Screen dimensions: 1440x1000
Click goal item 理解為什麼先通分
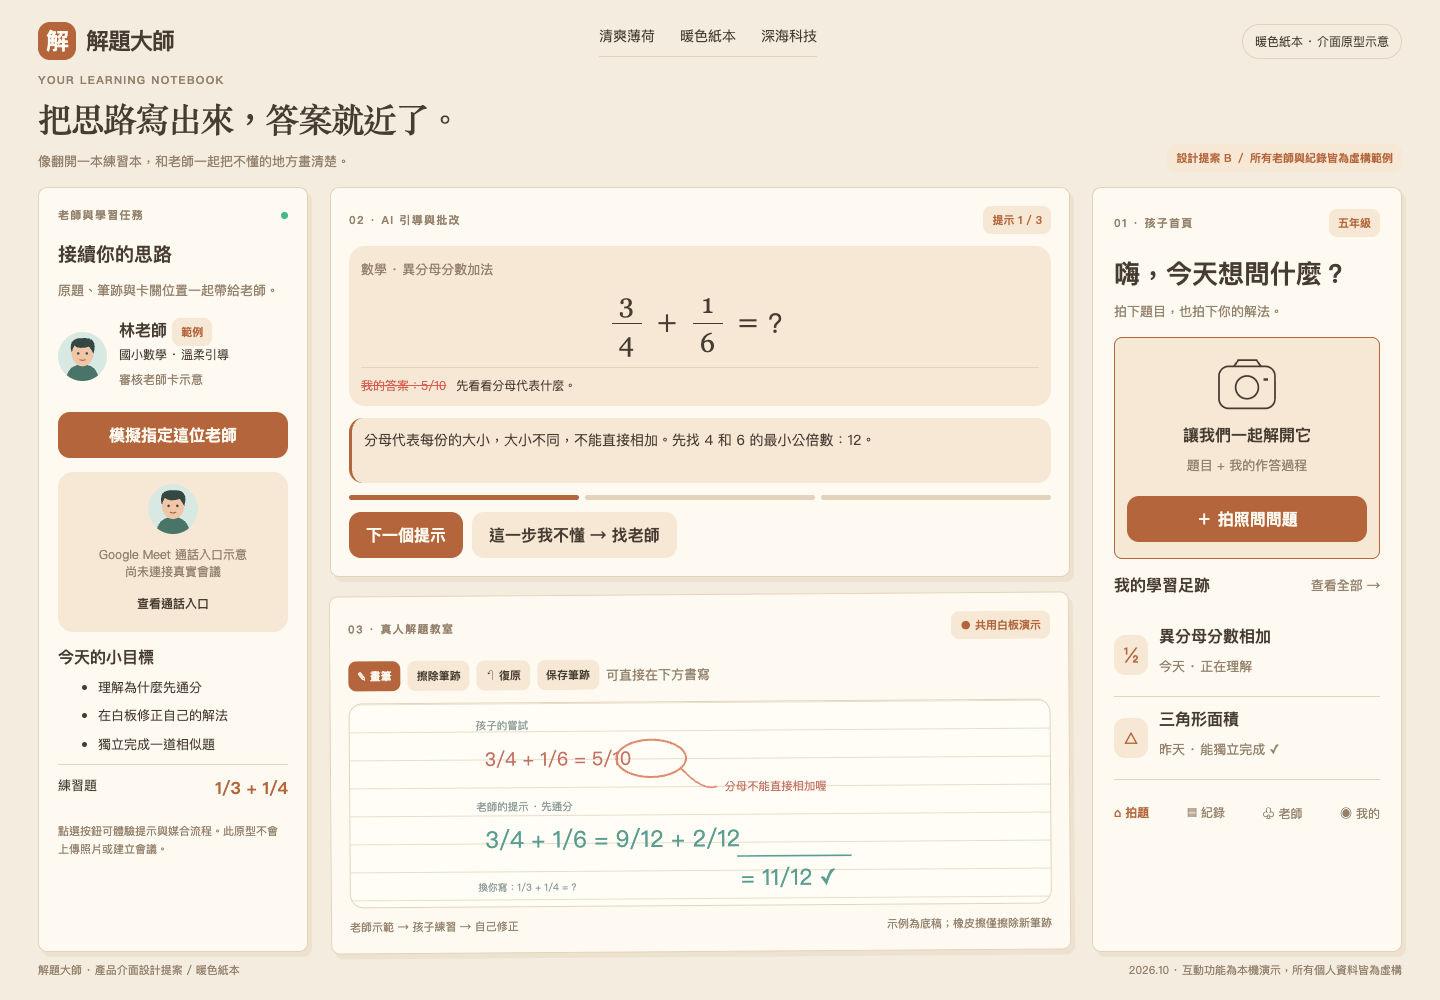click(150, 687)
